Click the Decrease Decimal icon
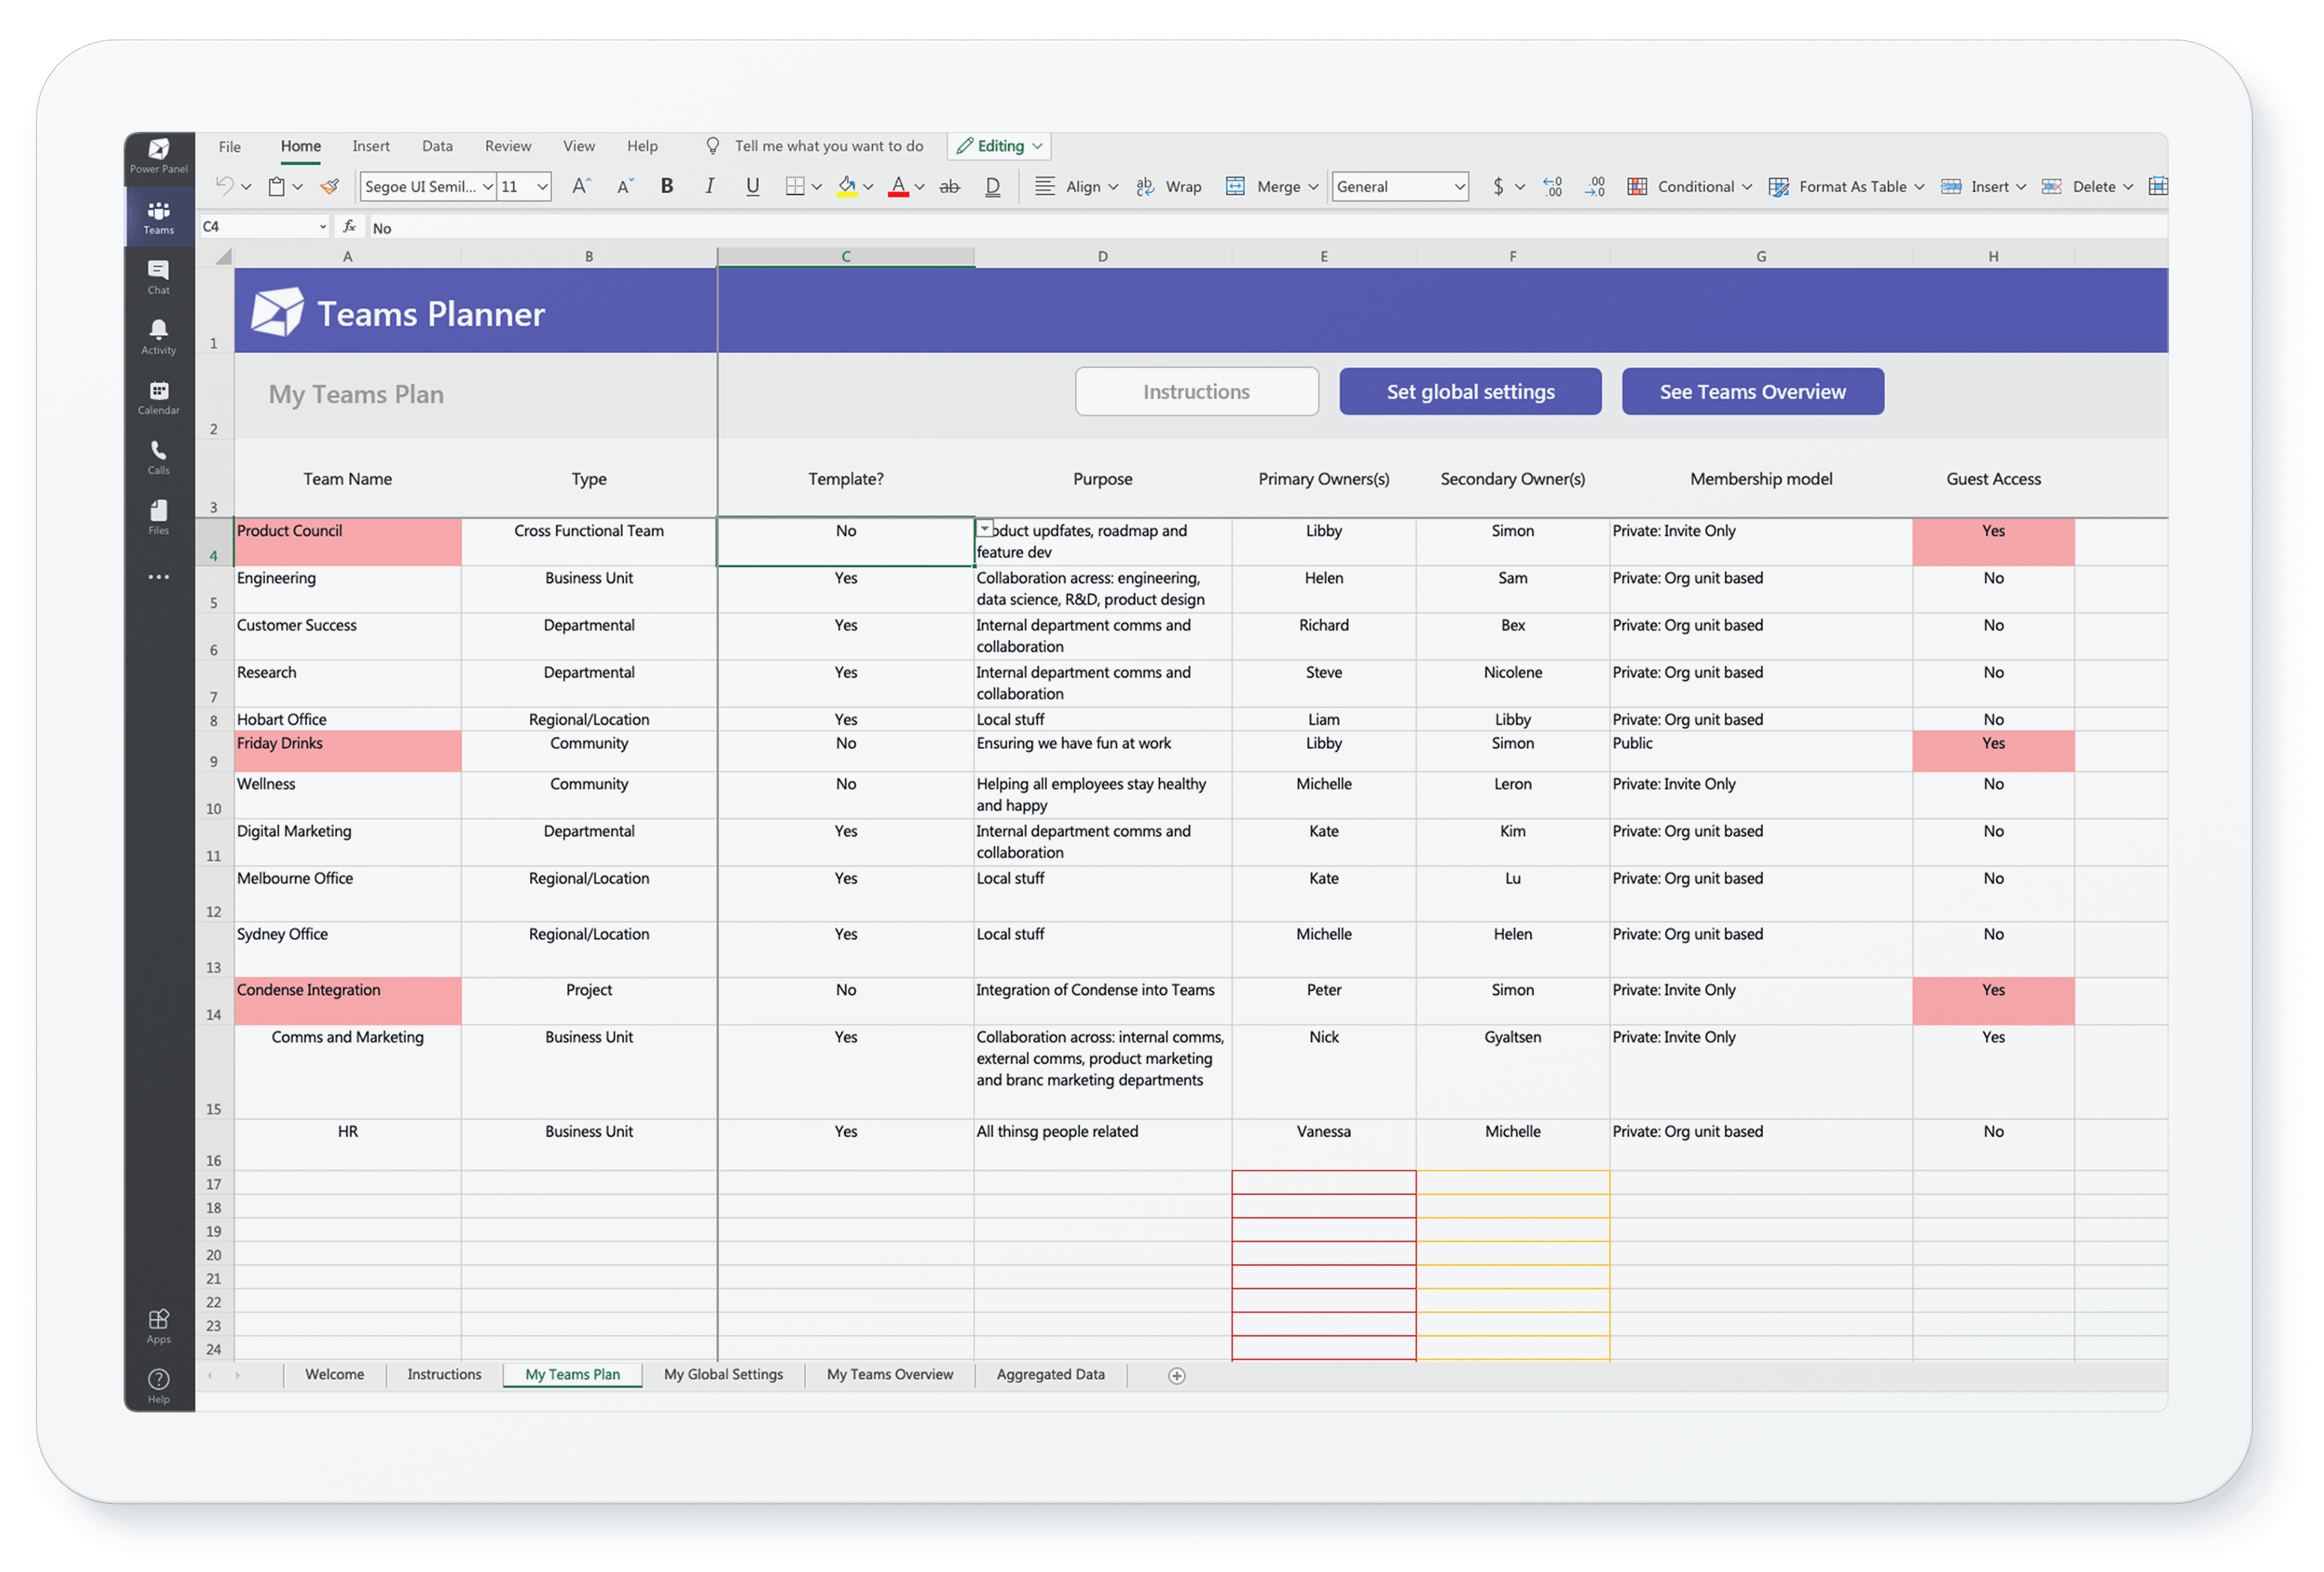 tap(1595, 186)
